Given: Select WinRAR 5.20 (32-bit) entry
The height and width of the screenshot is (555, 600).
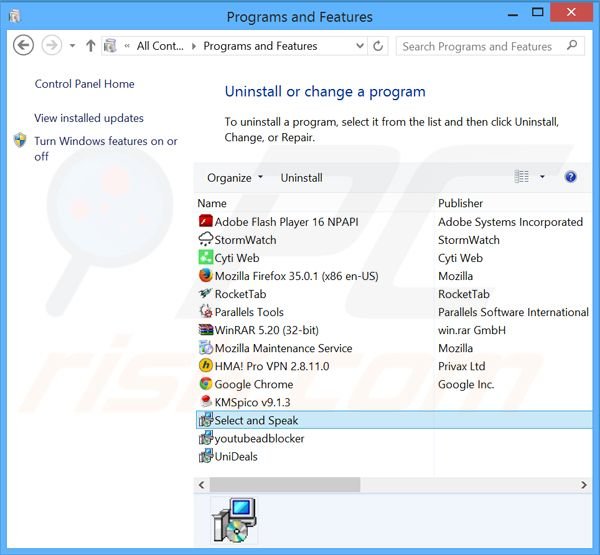Looking at the screenshot, I should click(267, 330).
